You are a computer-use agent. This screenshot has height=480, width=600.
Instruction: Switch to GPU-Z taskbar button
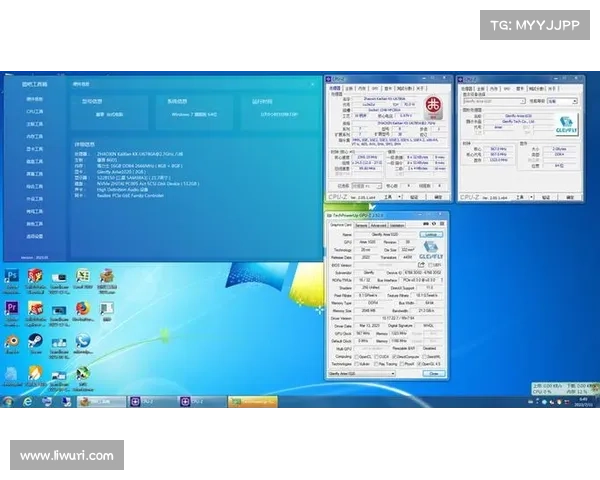click(253, 402)
